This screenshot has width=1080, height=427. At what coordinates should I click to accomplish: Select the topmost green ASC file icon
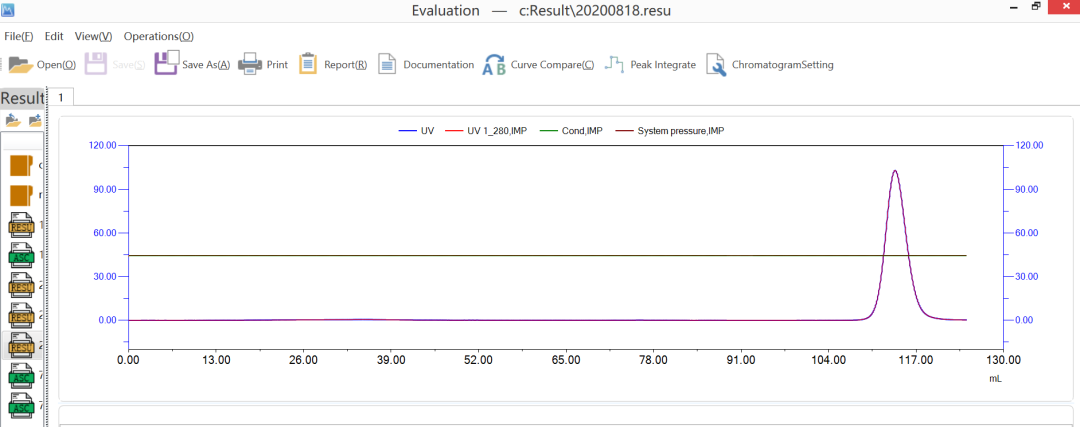click(x=21, y=254)
